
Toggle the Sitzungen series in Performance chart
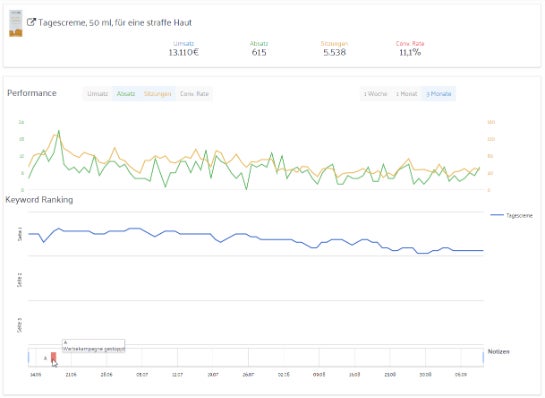(157, 94)
